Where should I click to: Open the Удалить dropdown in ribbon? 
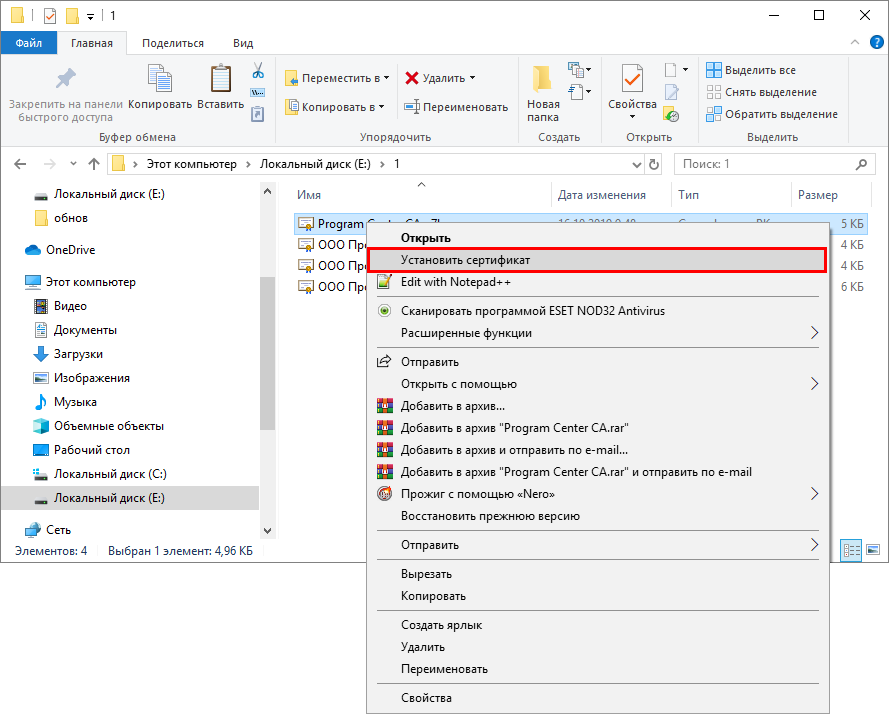pyautogui.click(x=472, y=78)
